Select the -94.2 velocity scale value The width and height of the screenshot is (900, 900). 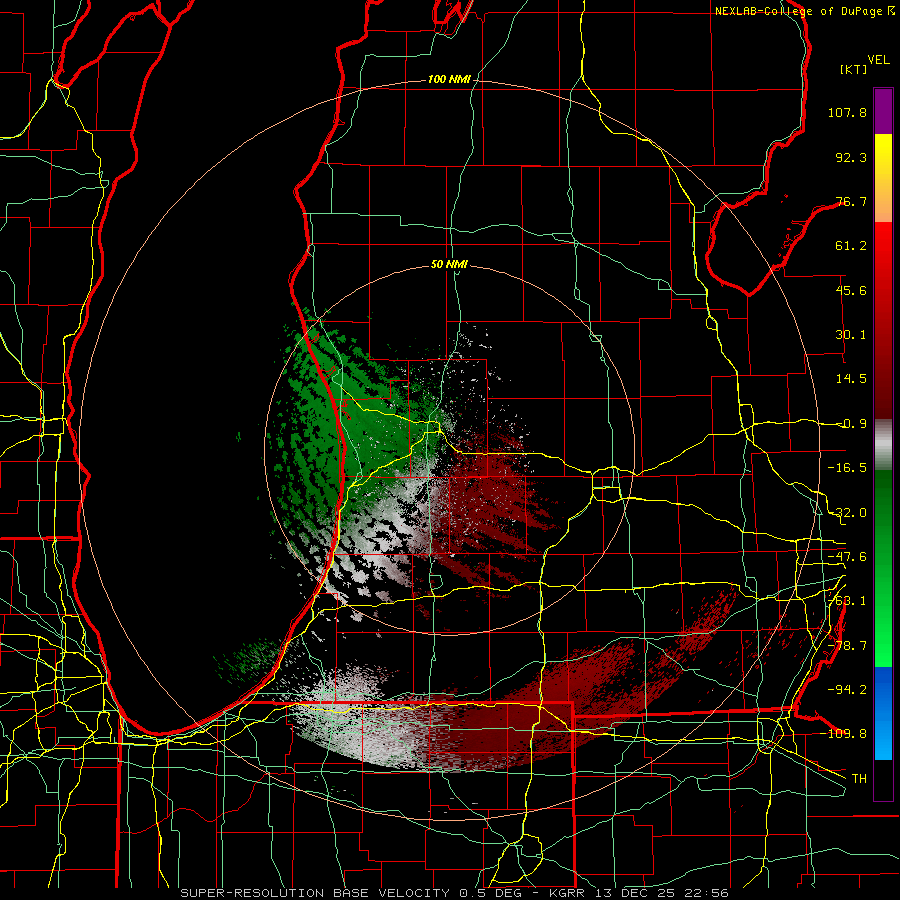tap(847, 689)
